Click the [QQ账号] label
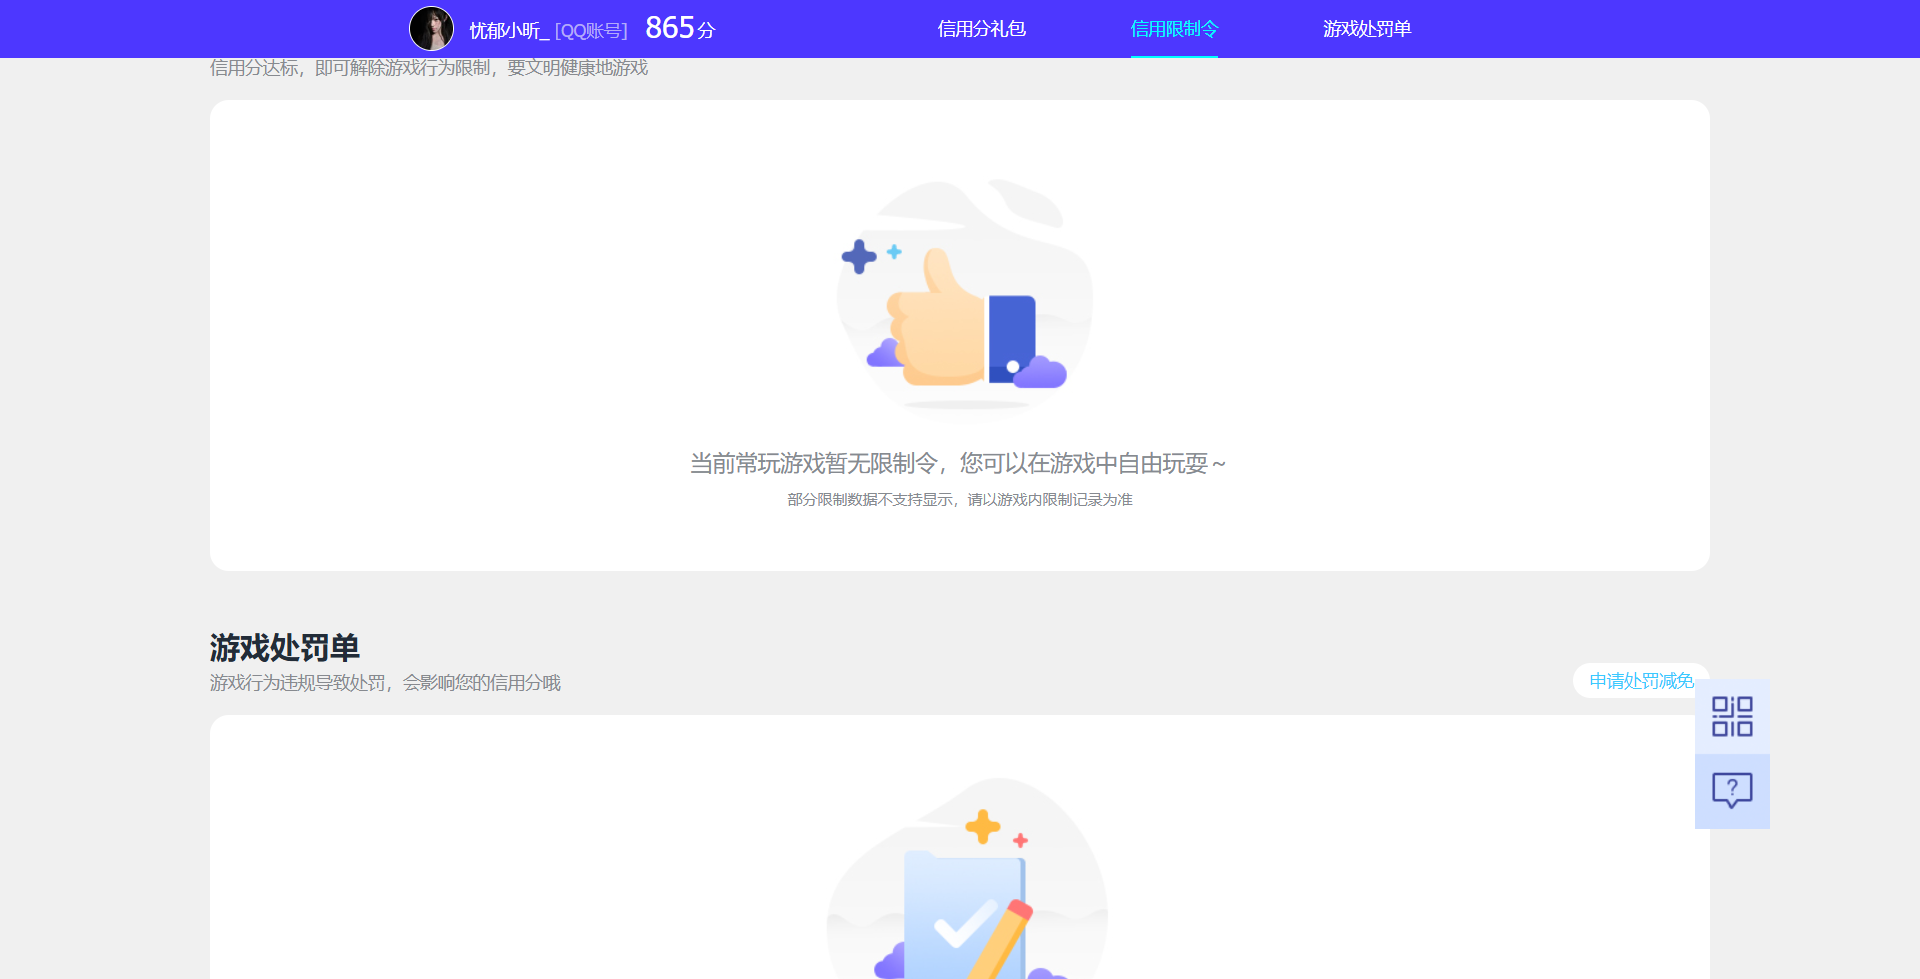This screenshot has width=1920, height=979. (x=593, y=30)
